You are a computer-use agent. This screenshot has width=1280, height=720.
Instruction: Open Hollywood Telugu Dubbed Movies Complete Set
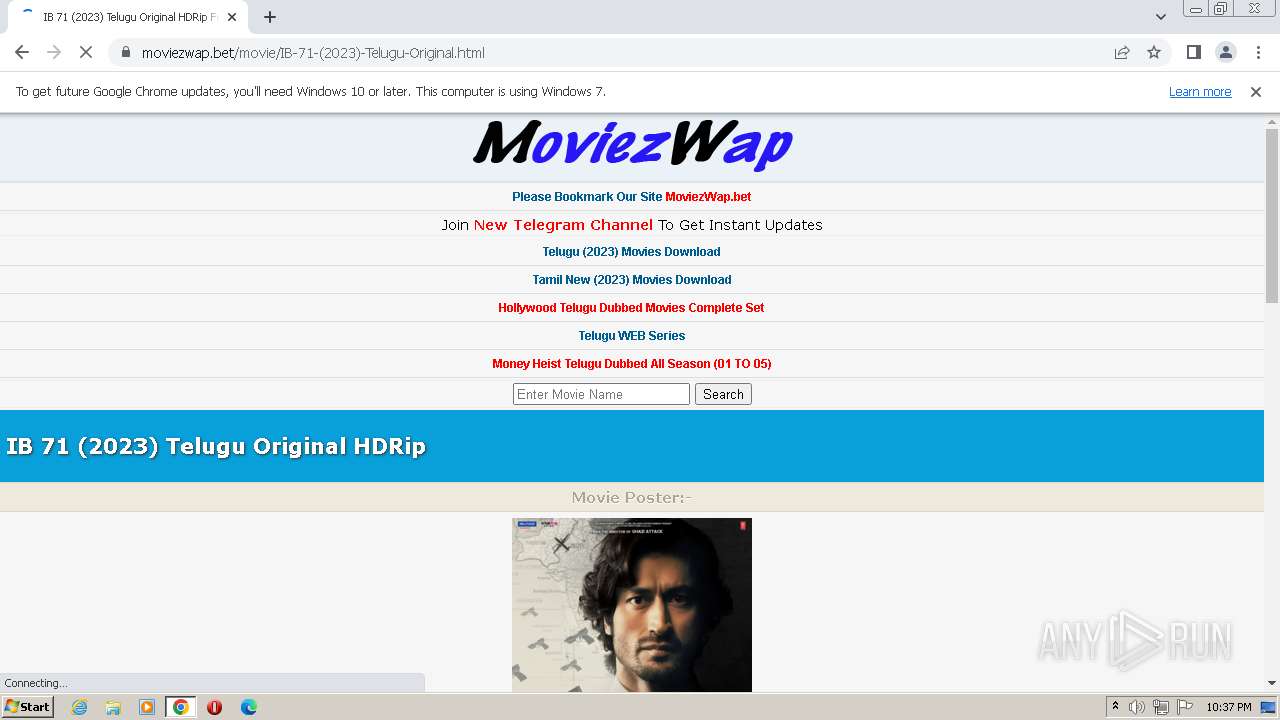pyautogui.click(x=632, y=308)
